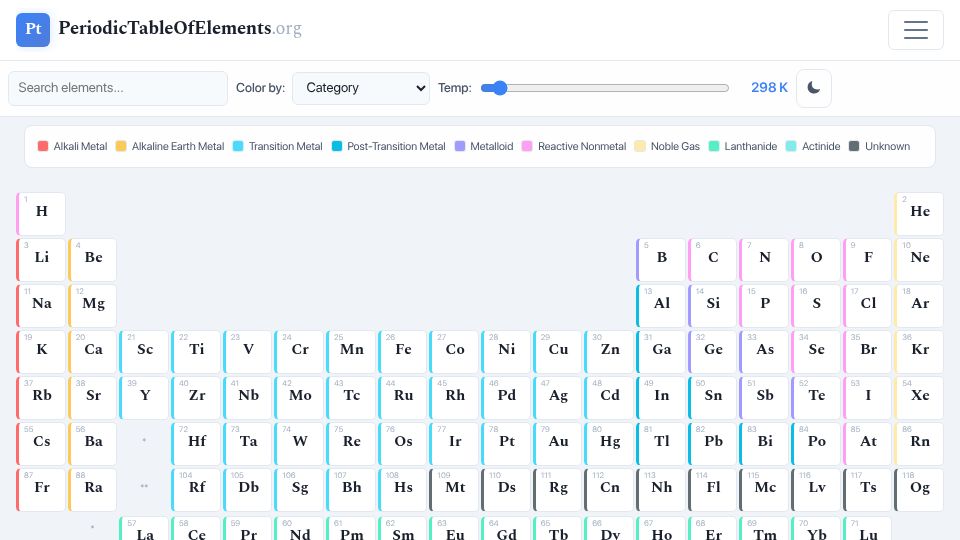Open the Hydrogen element tile
The image size is (960, 540).
click(40, 214)
